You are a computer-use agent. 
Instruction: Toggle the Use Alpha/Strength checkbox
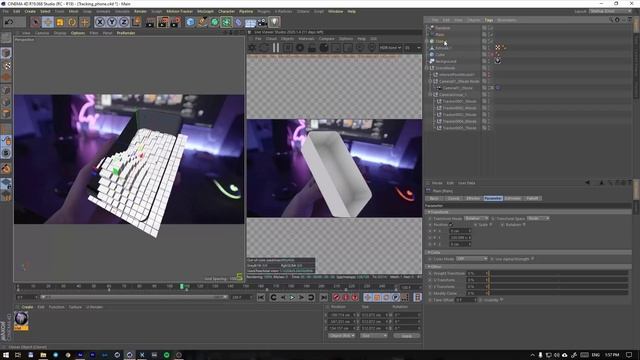tap(533, 259)
